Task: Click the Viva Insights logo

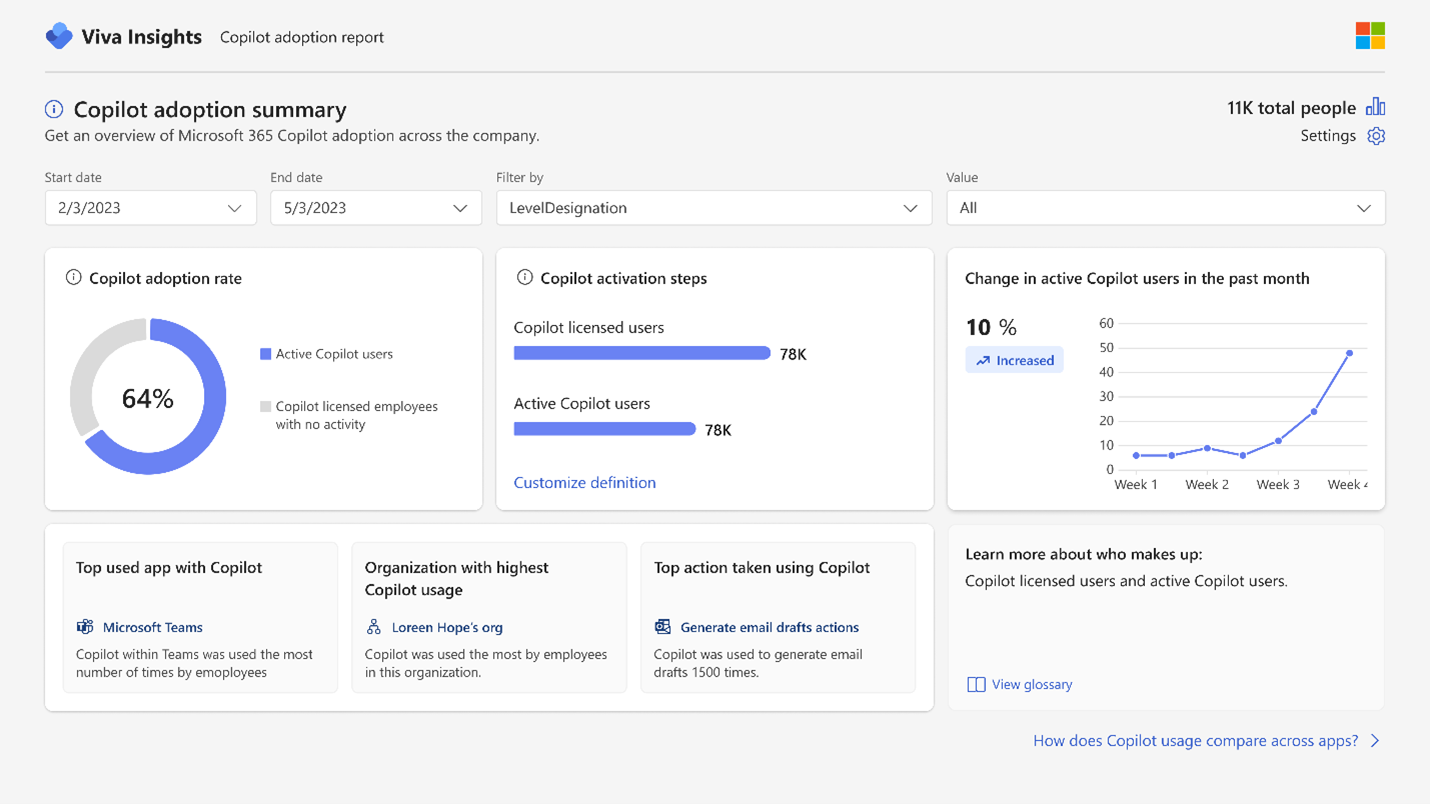Action: point(60,35)
